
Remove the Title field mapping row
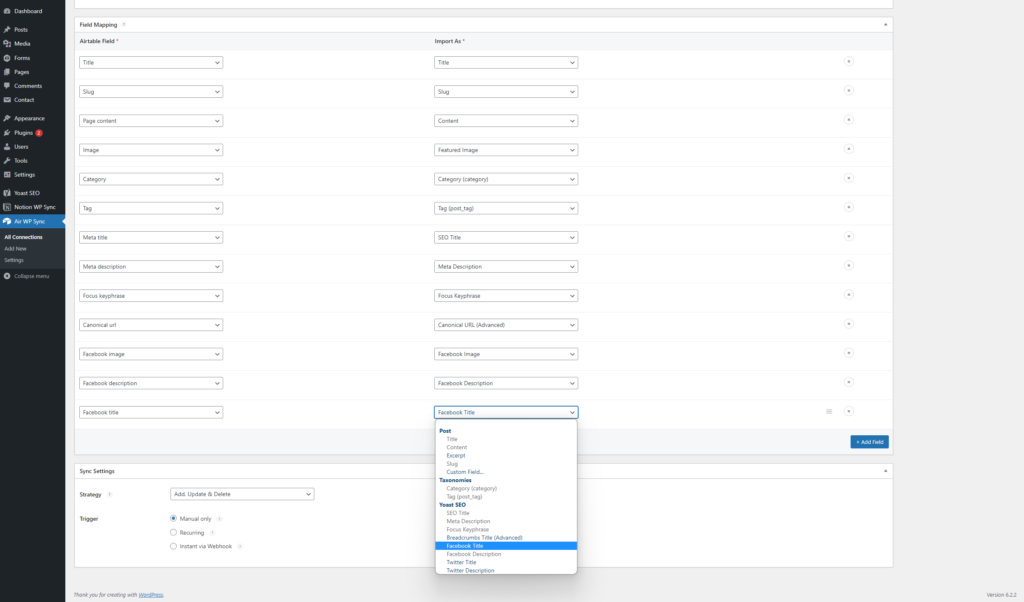point(848,61)
